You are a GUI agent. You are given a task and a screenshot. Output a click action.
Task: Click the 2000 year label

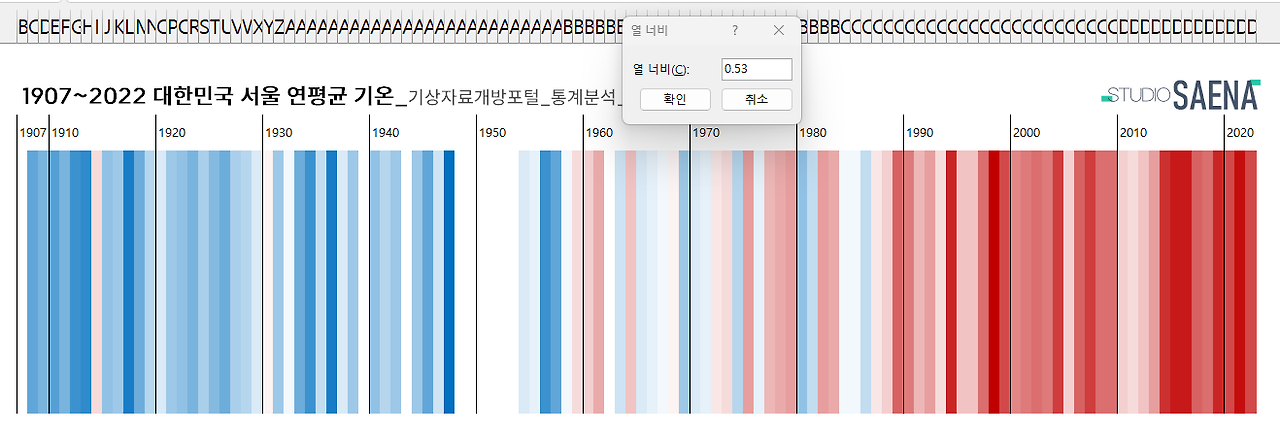click(x=1026, y=133)
